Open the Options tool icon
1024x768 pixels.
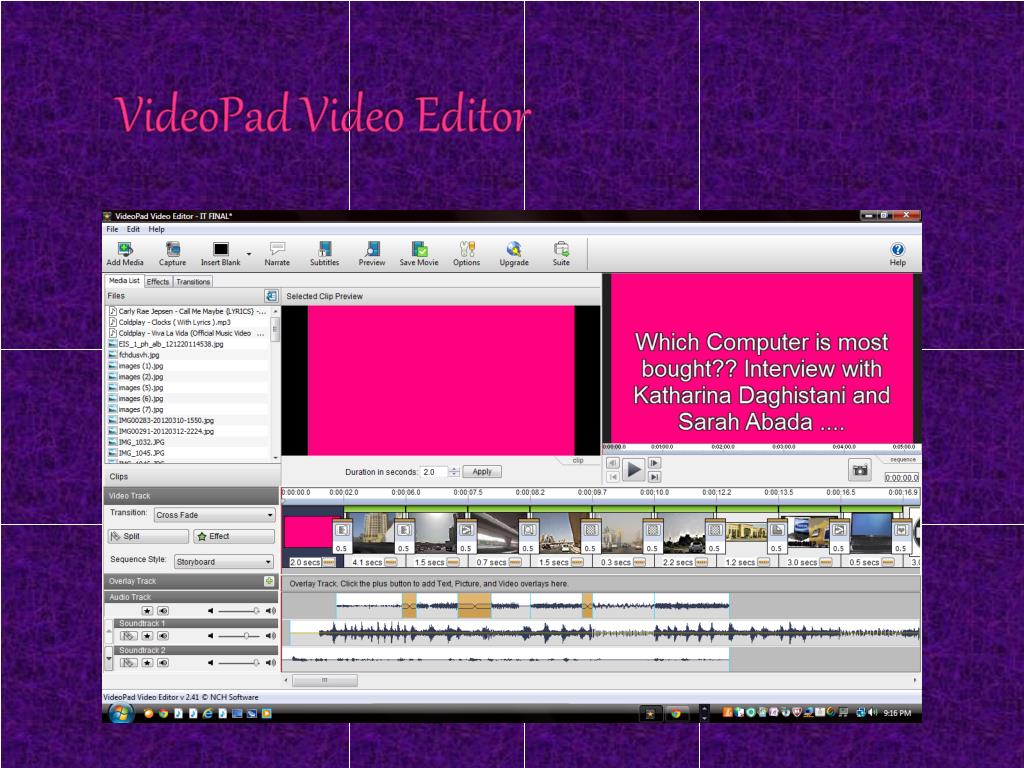pos(466,253)
